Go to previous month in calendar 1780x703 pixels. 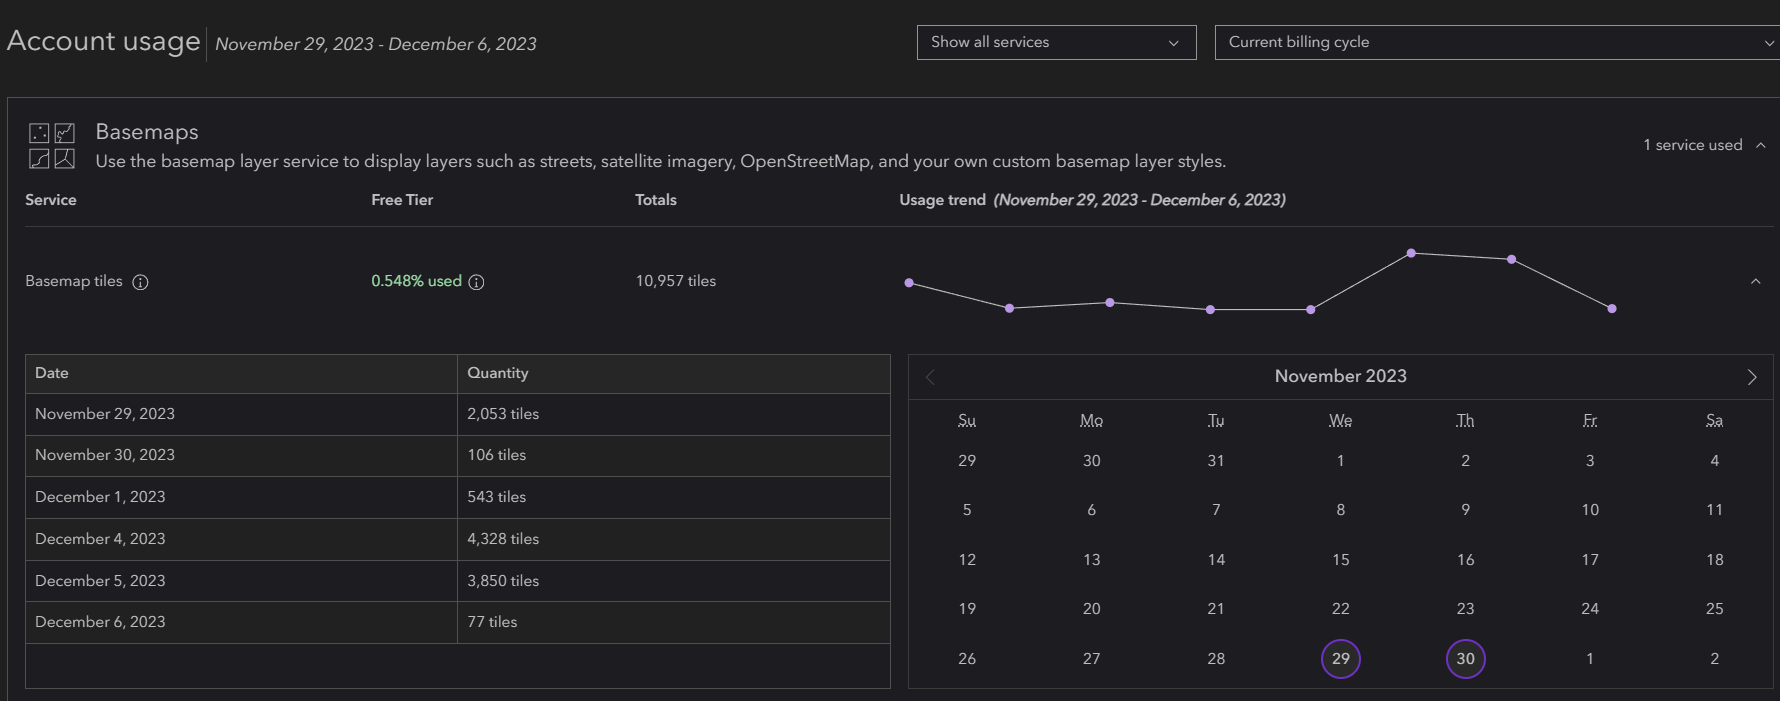pos(930,377)
